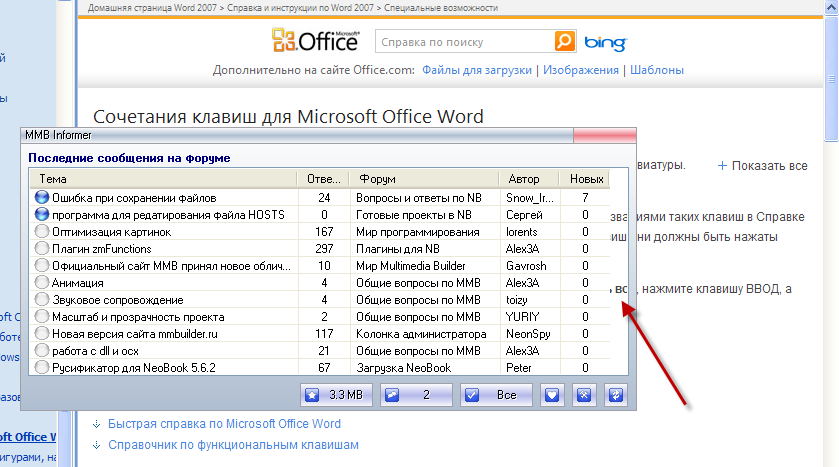This screenshot has width=839, height=467.
Task: Click the Office logo
Action: 315,40
